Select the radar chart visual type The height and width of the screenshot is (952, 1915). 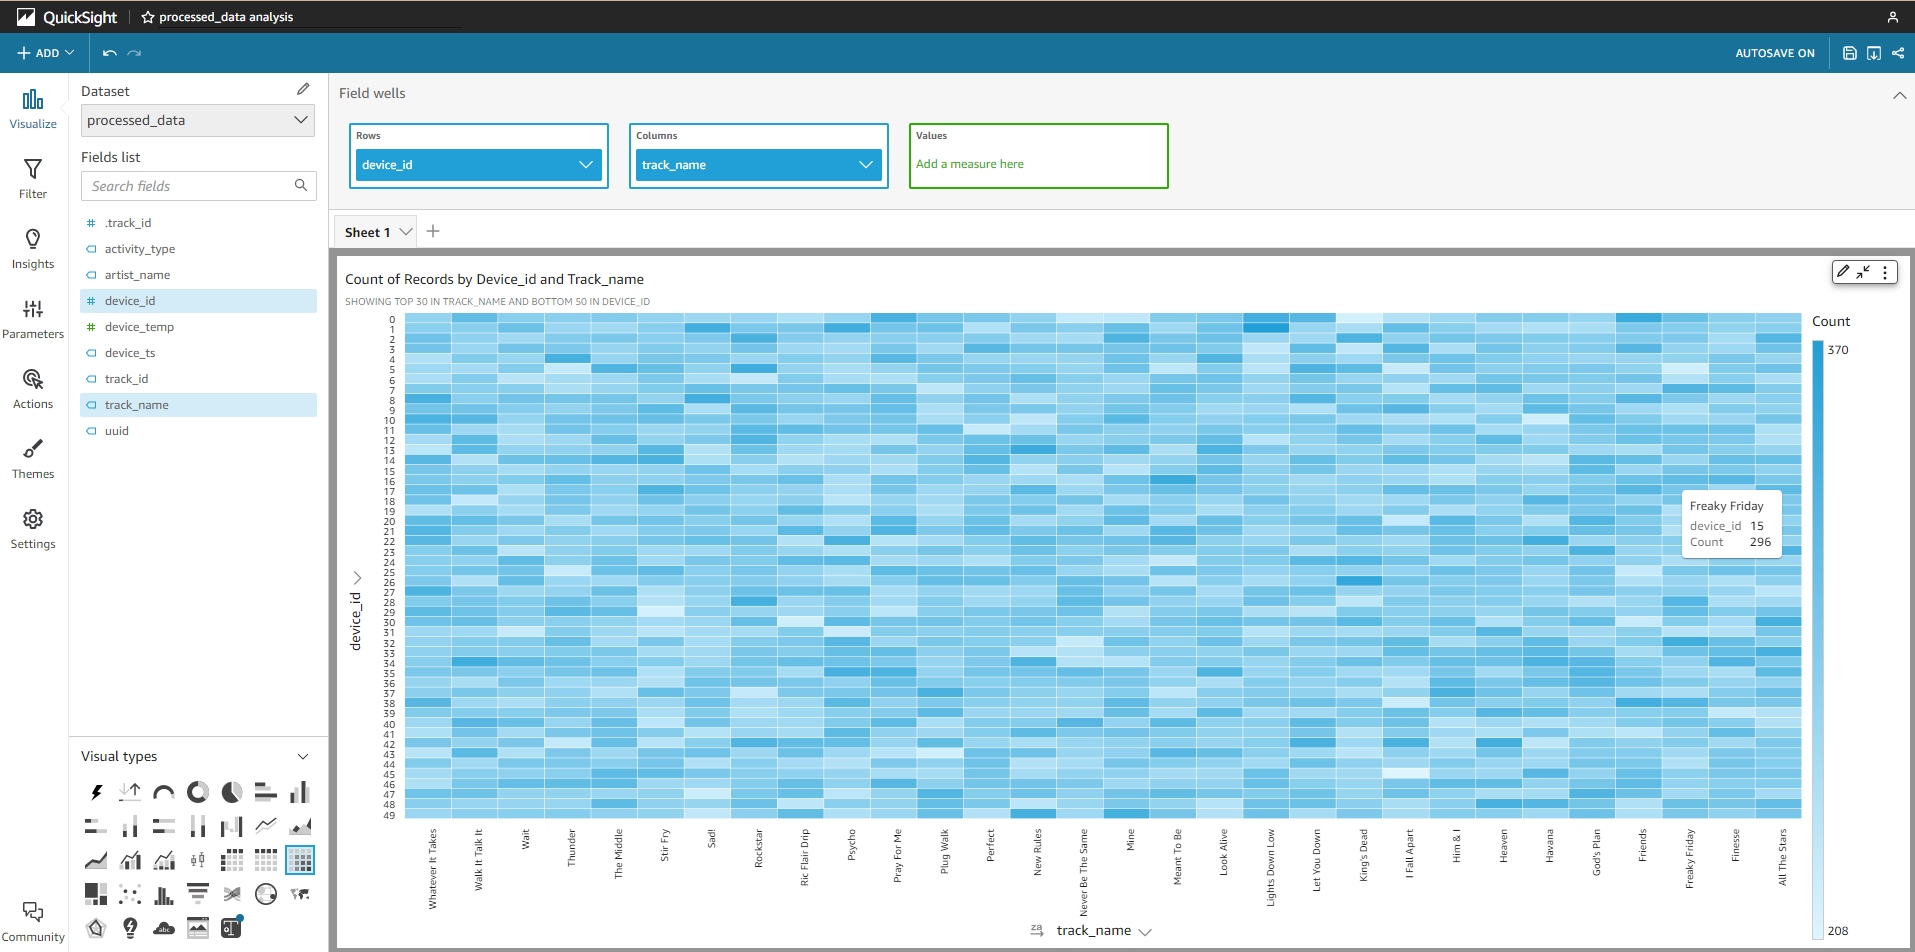tap(96, 928)
